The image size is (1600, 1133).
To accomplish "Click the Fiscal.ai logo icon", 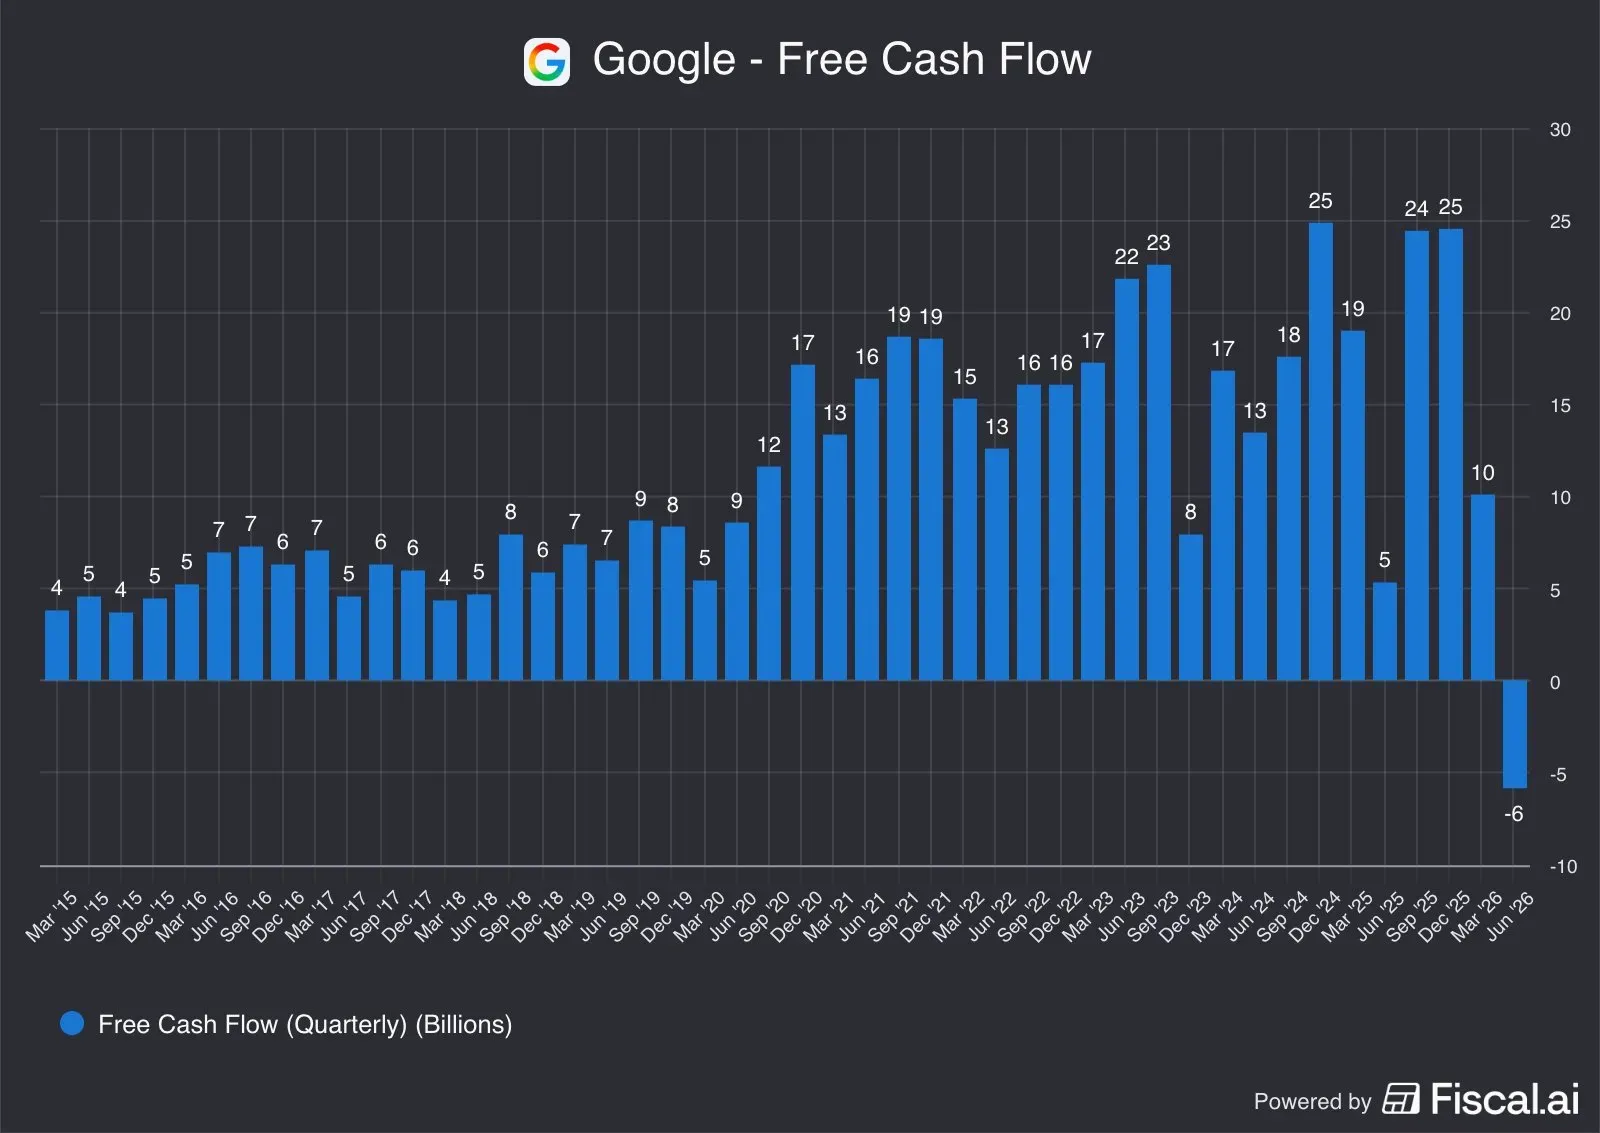I will (x=1401, y=1098).
